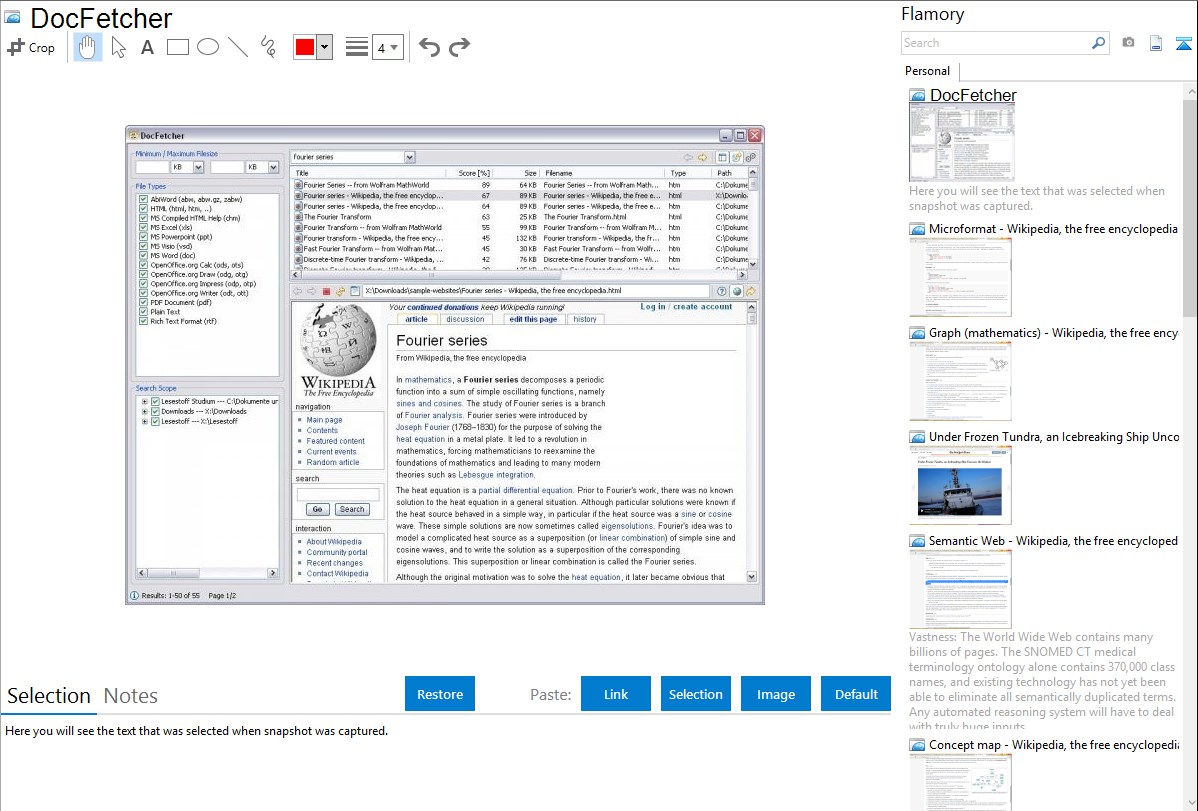The image size is (1198, 811).
Task: Click the line thickness icon
Action: click(356, 47)
